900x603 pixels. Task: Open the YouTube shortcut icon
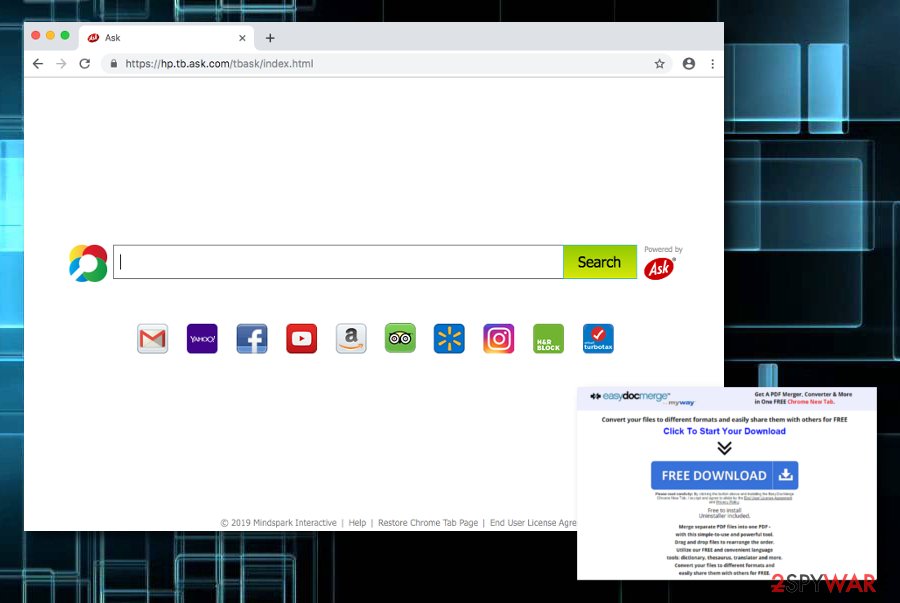tap(301, 339)
